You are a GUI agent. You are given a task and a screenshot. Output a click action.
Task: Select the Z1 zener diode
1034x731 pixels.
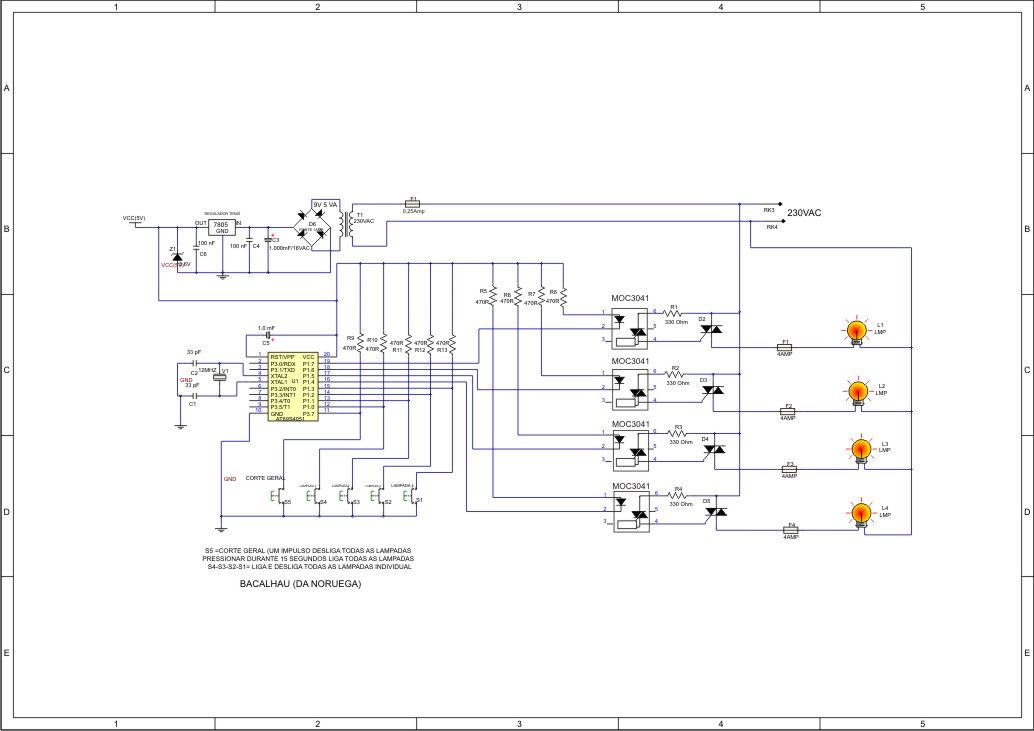[x=177, y=257]
